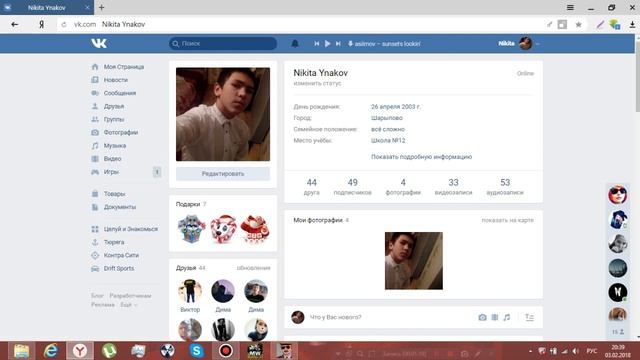Click Показать подробную информацию
The image size is (640, 360).
421,157
